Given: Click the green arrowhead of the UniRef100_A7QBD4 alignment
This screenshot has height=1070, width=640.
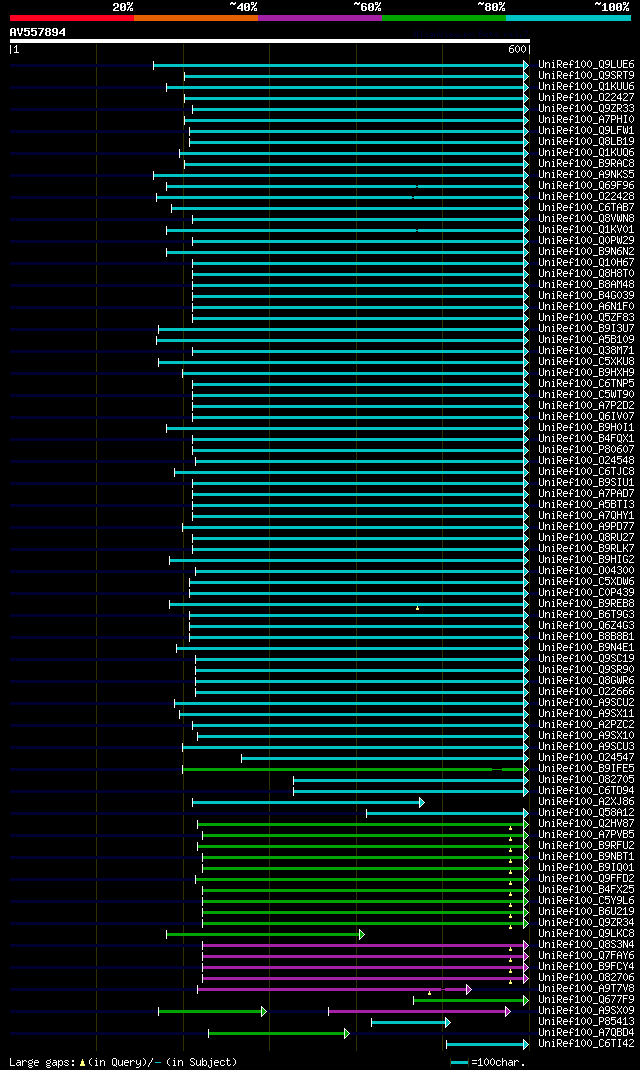Looking at the screenshot, I should tap(347, 1033).
